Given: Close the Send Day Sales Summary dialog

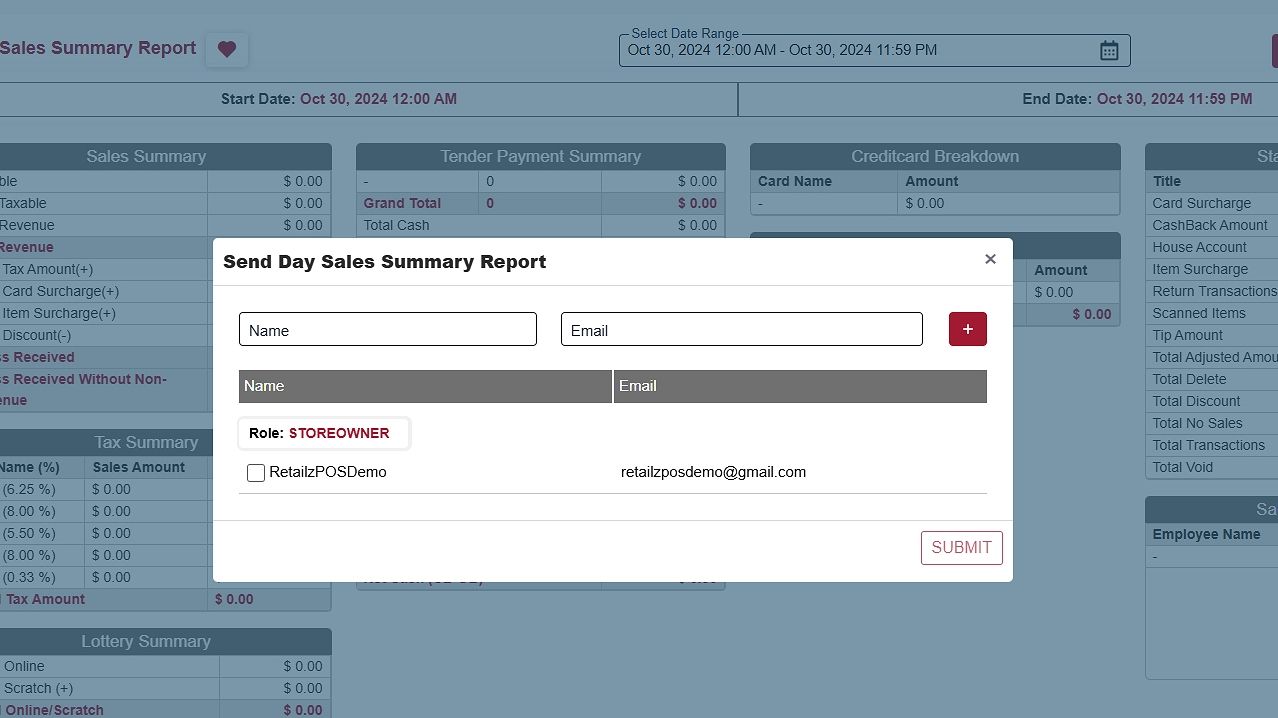Looking at the screenshot, I should [990, 259].
